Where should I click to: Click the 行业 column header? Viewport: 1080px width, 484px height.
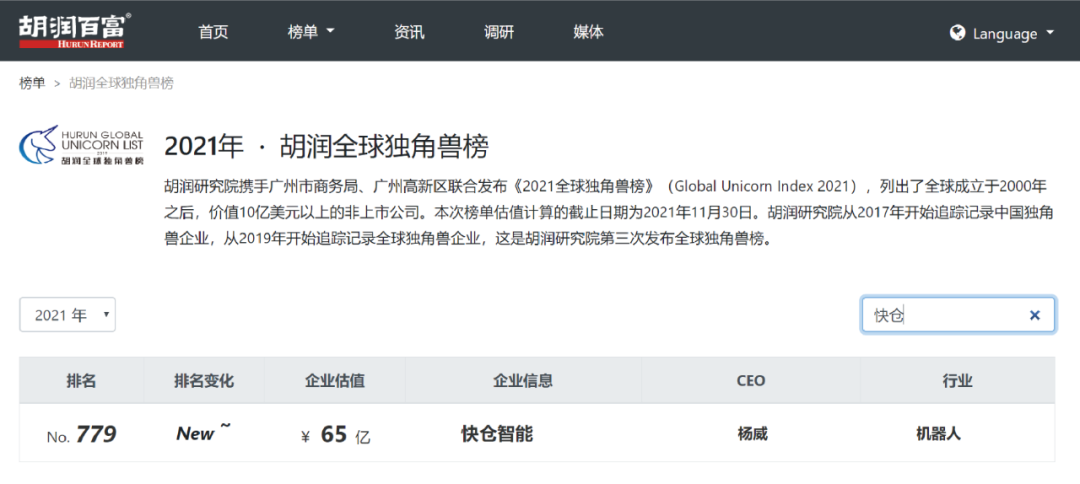click(957, 381)
